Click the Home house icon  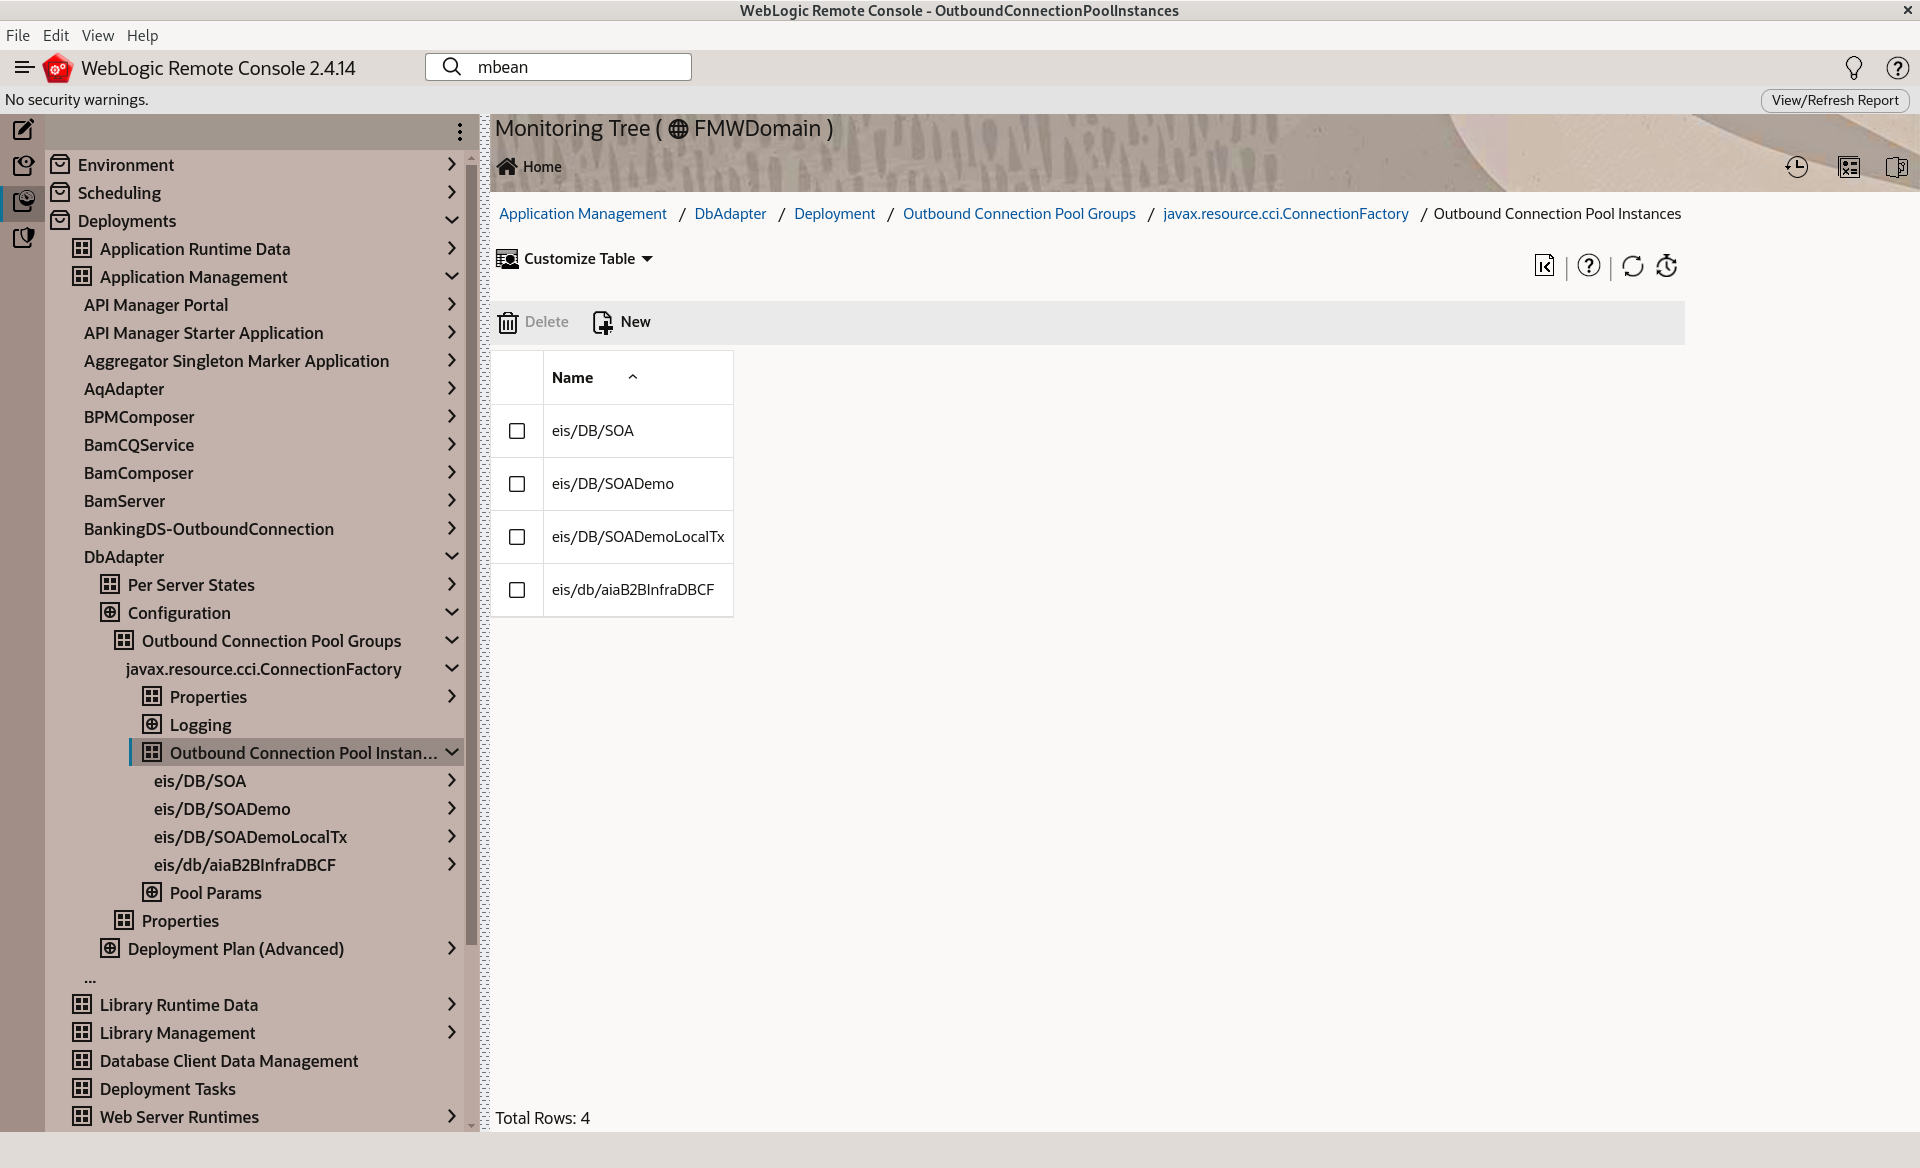pos(508,167)
